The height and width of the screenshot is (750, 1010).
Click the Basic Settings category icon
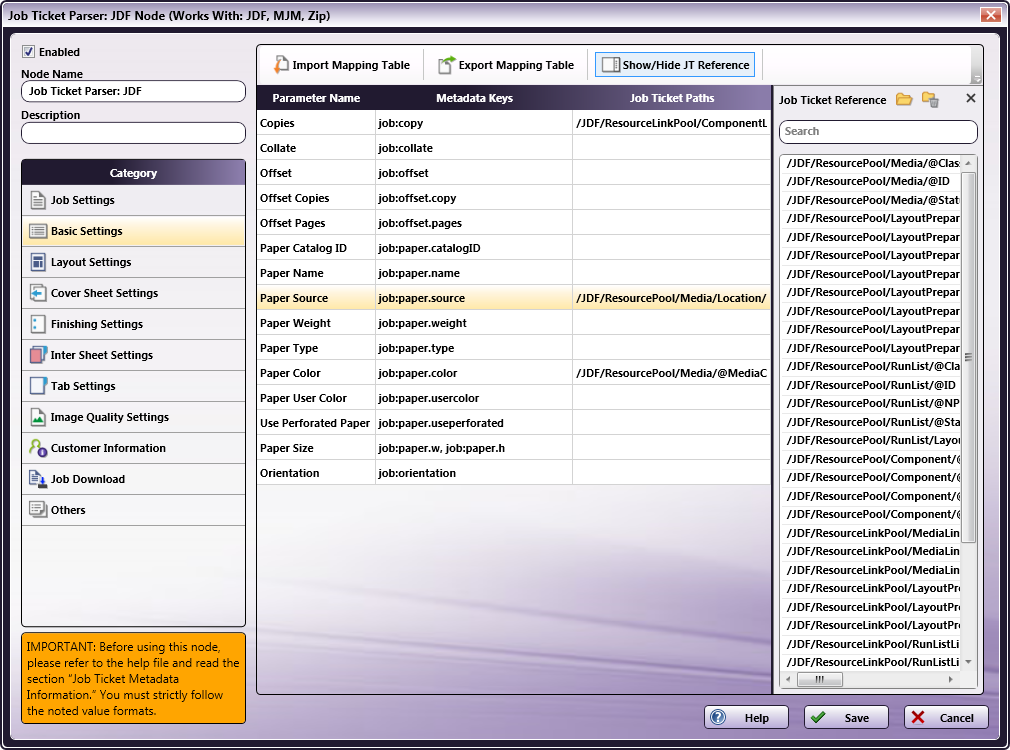coord(38,231)
